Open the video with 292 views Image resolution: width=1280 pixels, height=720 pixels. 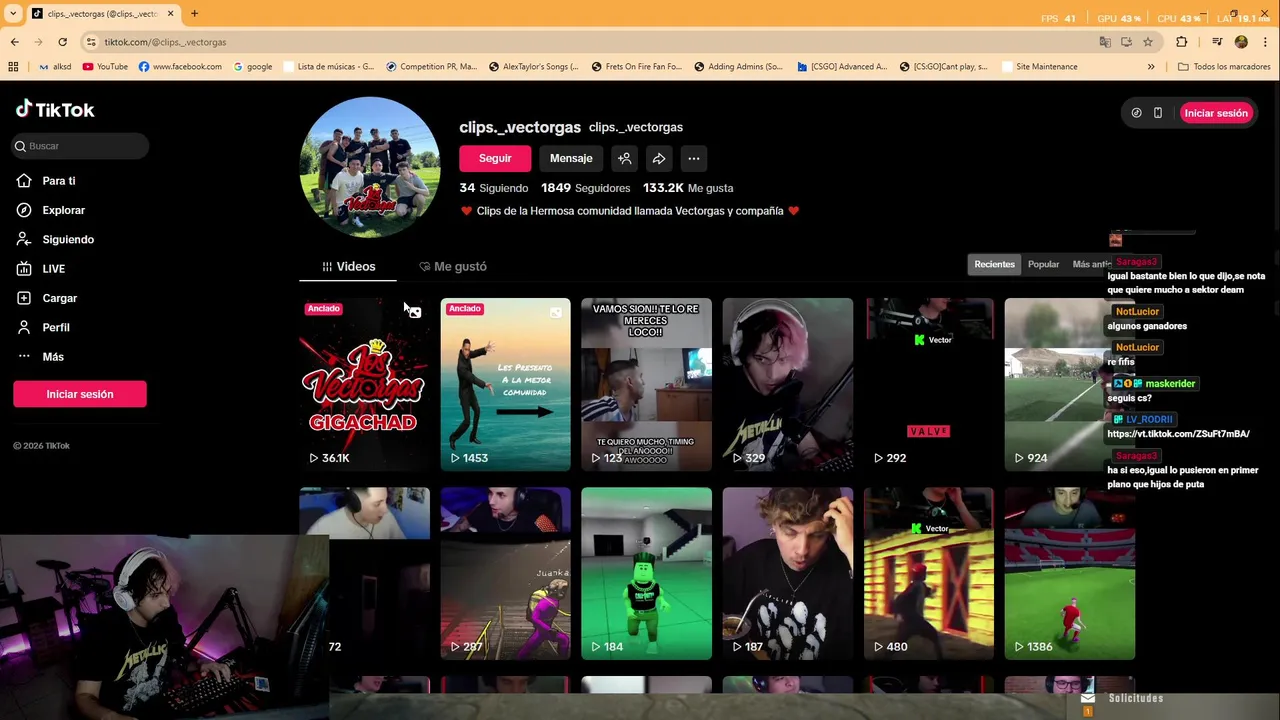point(929,384)
